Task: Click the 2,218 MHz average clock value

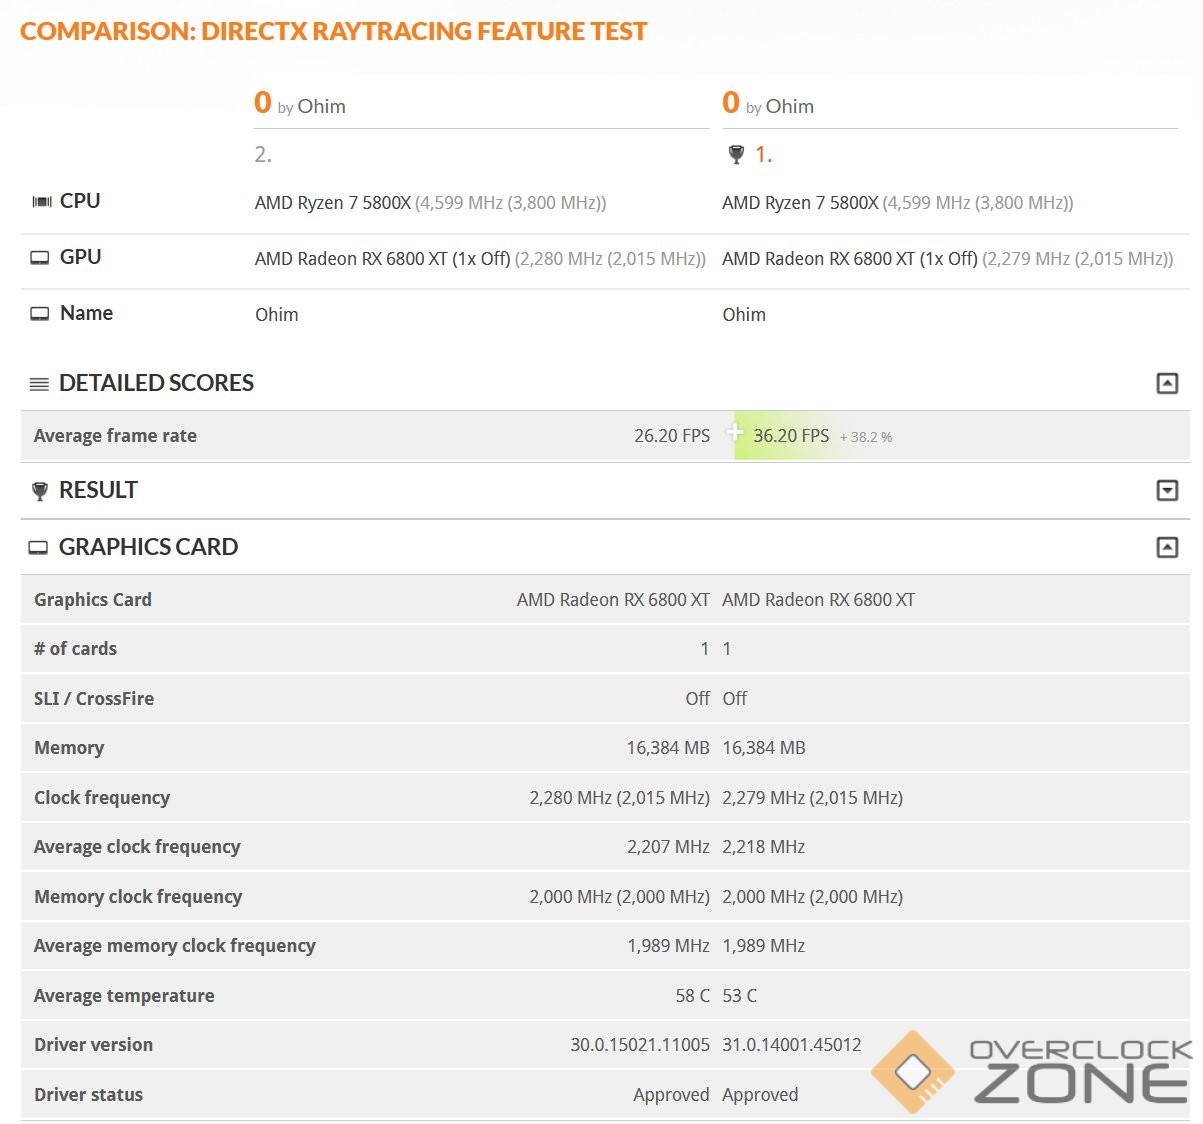Action: [764, 847]
